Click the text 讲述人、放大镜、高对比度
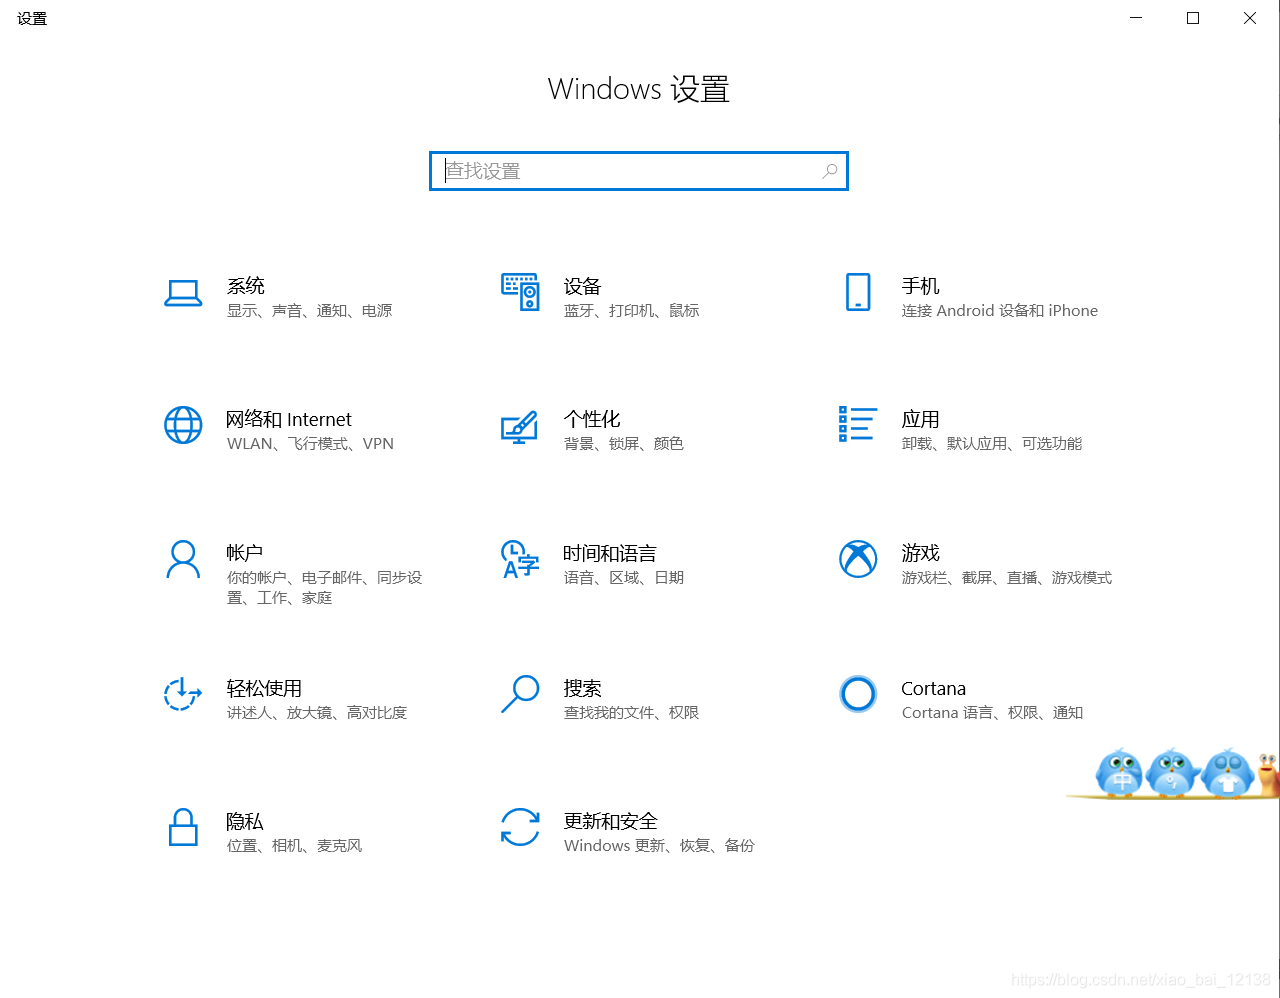1280x998 pixels. pos(317,713)
